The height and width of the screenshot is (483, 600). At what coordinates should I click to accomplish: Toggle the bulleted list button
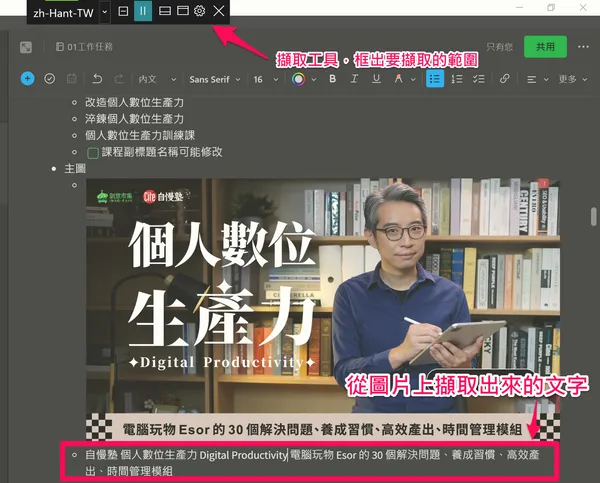pos(435,79)
